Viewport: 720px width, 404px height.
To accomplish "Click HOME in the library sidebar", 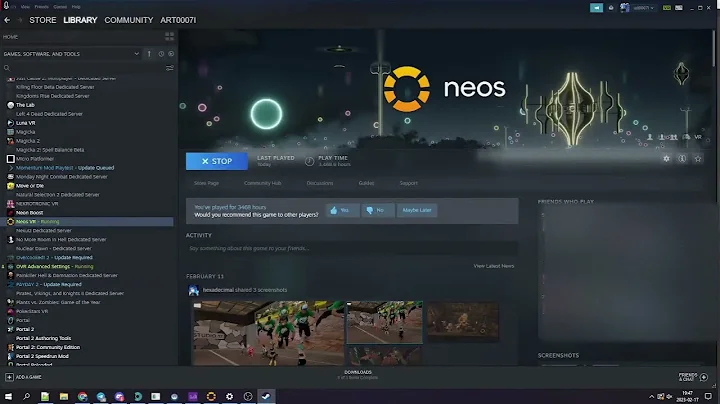I will tap(11, 37).
